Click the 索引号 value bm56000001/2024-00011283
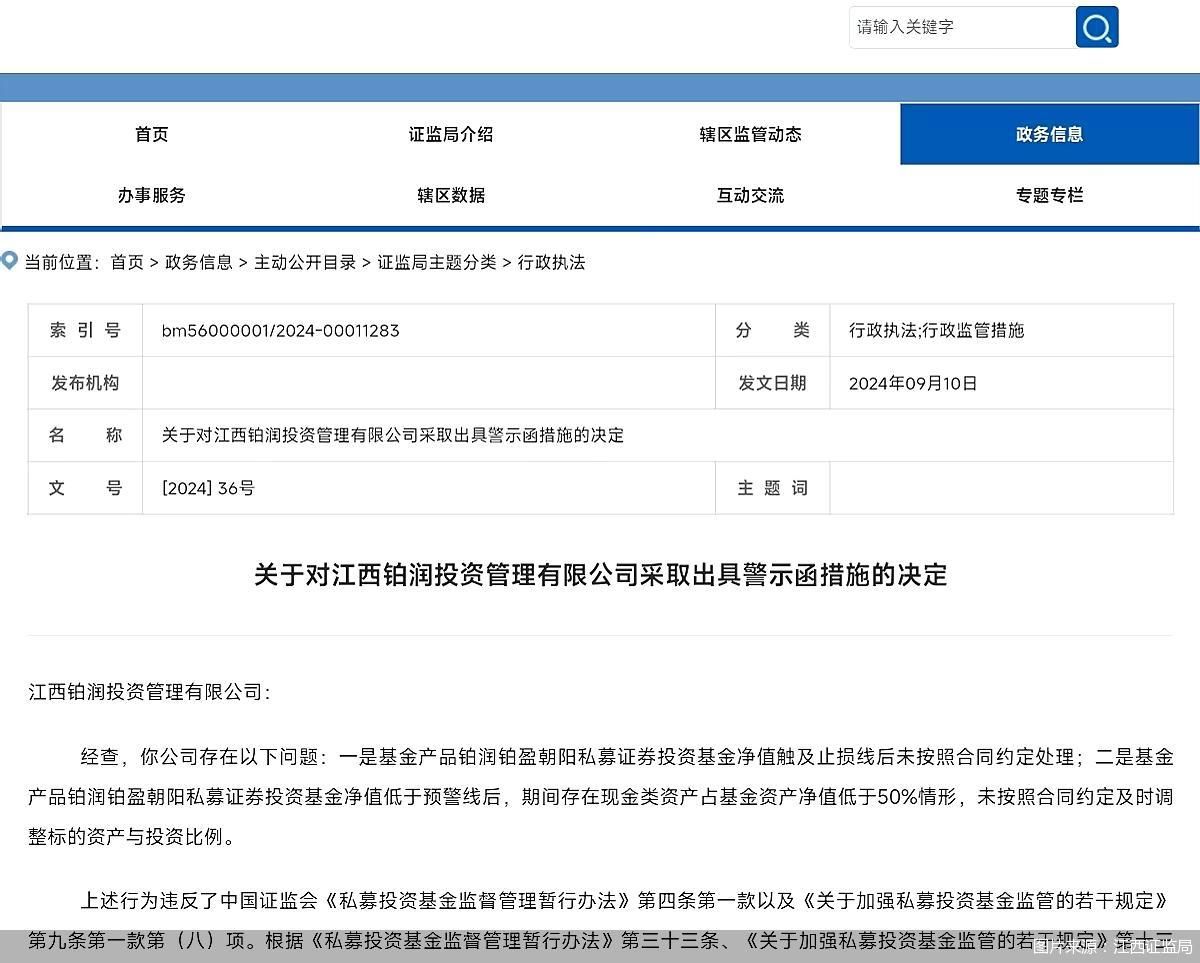The image size is (1200, 963). point(281,330)
